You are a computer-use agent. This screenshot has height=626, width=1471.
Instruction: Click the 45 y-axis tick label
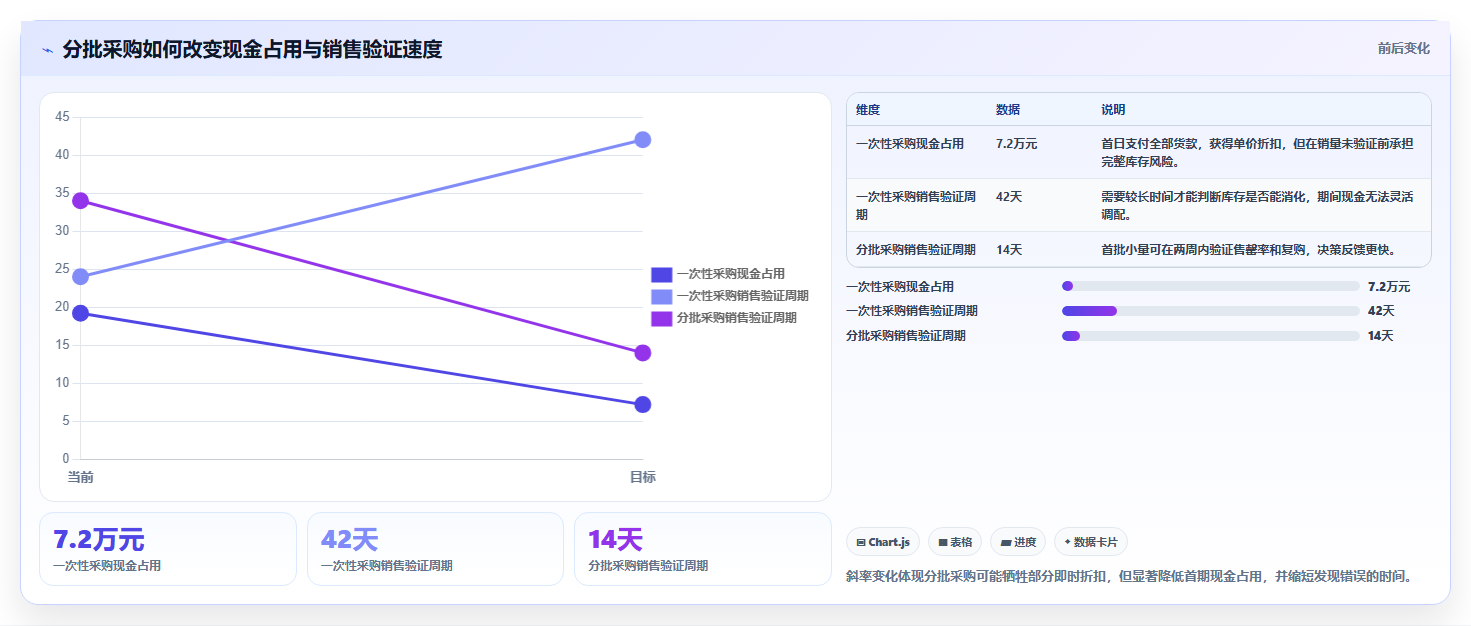(x=62, y=117)
